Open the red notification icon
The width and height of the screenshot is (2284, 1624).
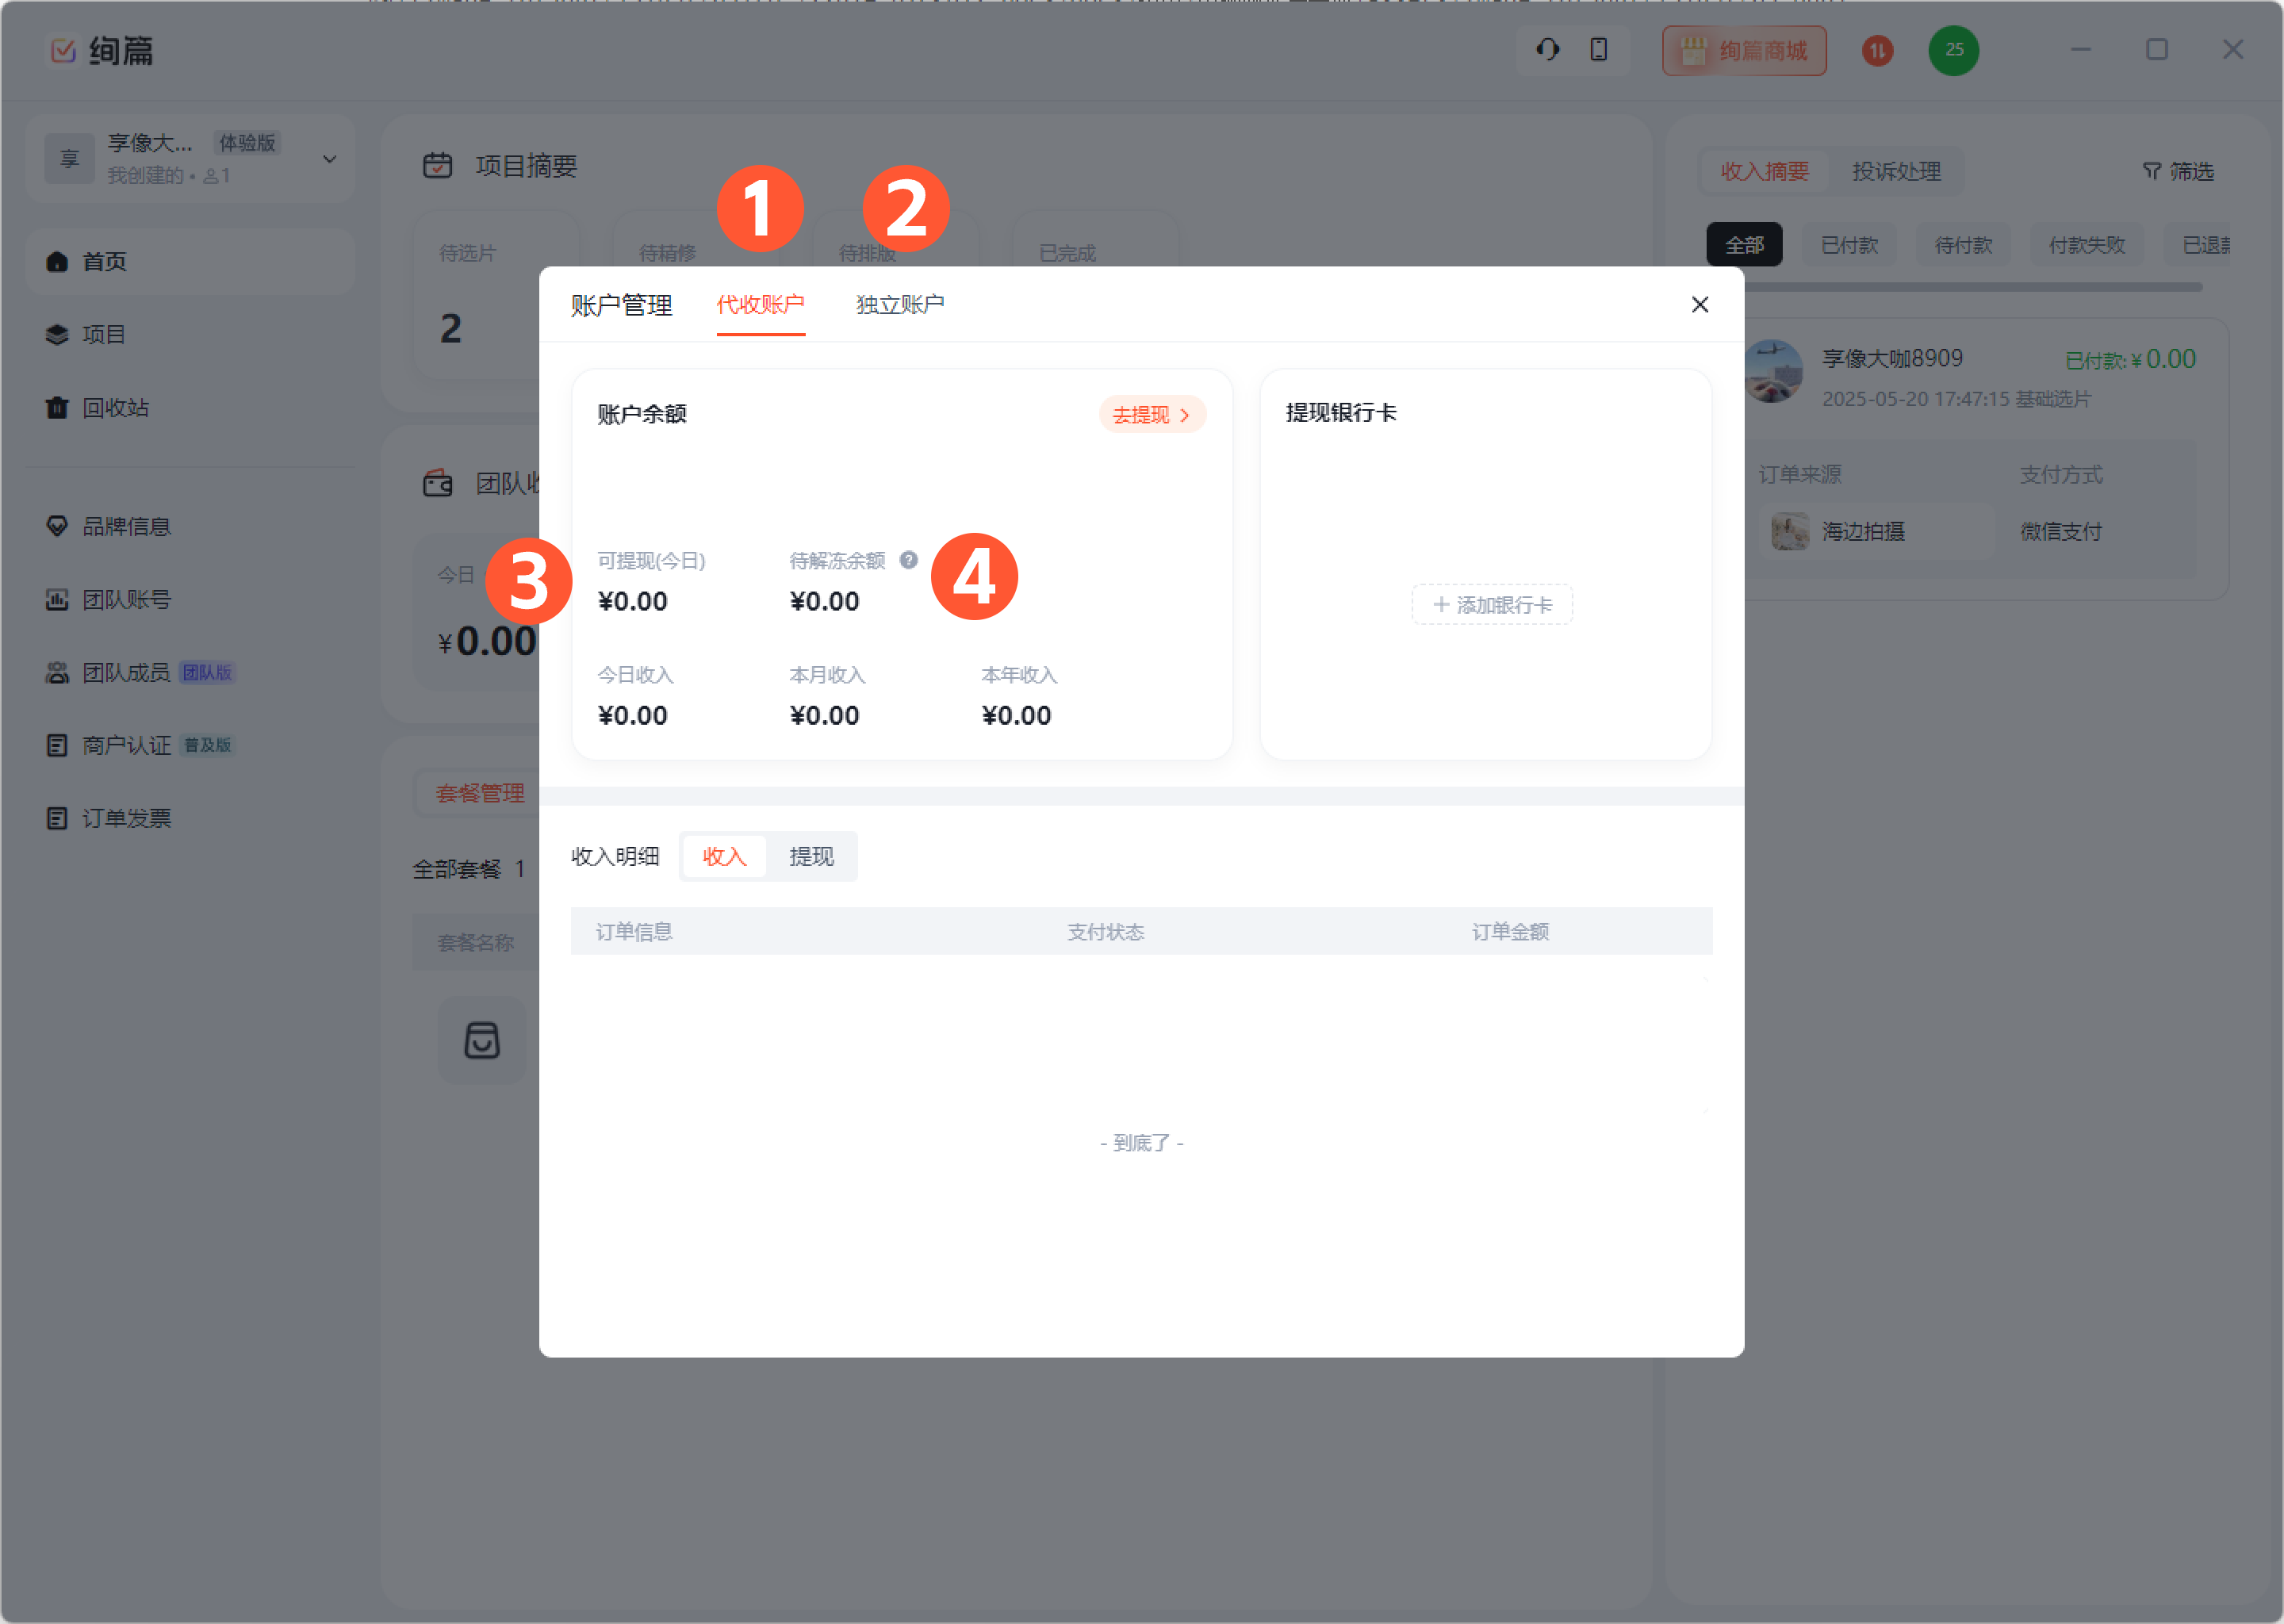pyautogui.click(x=1877, y=50)
